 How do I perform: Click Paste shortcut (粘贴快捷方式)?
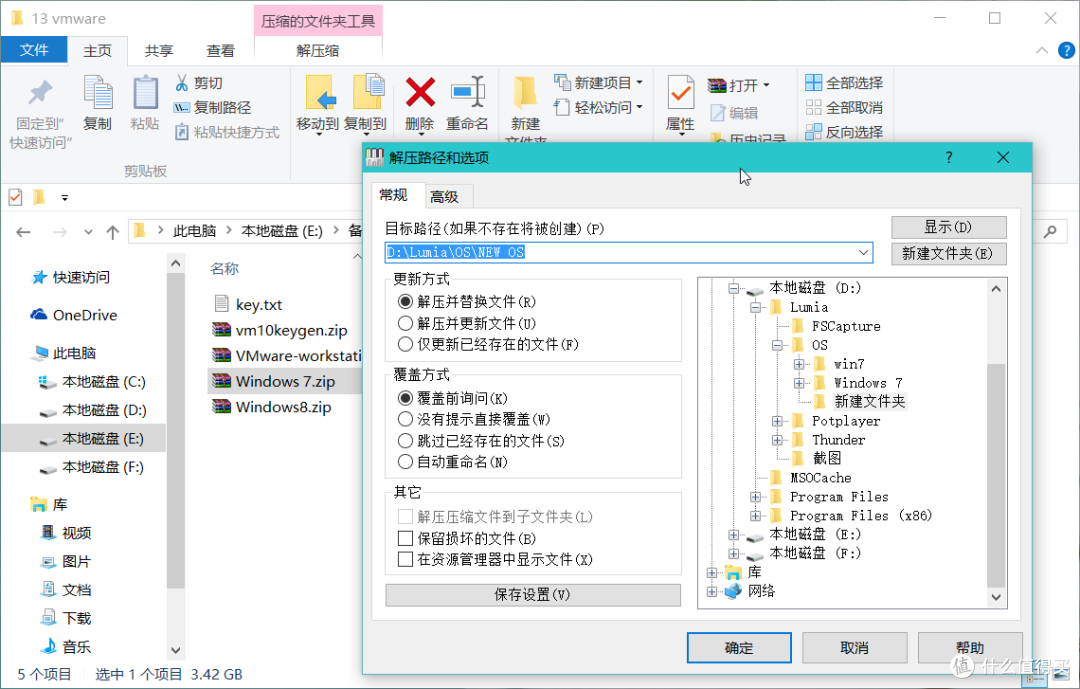(x=227, y=132)
